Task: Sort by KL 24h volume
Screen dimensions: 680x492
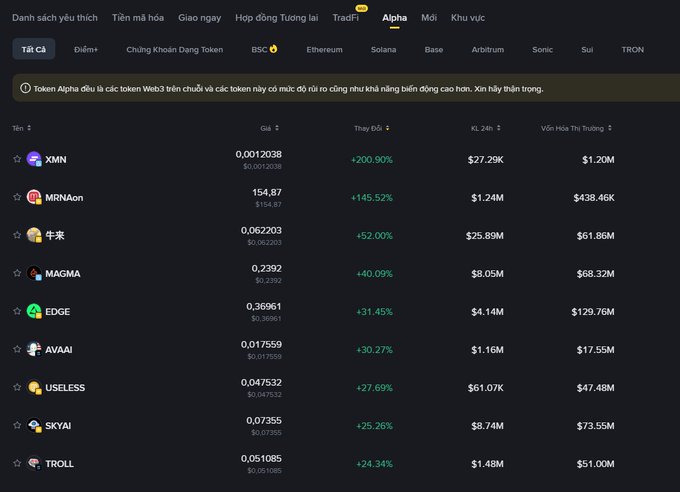Action: point(486,128)
